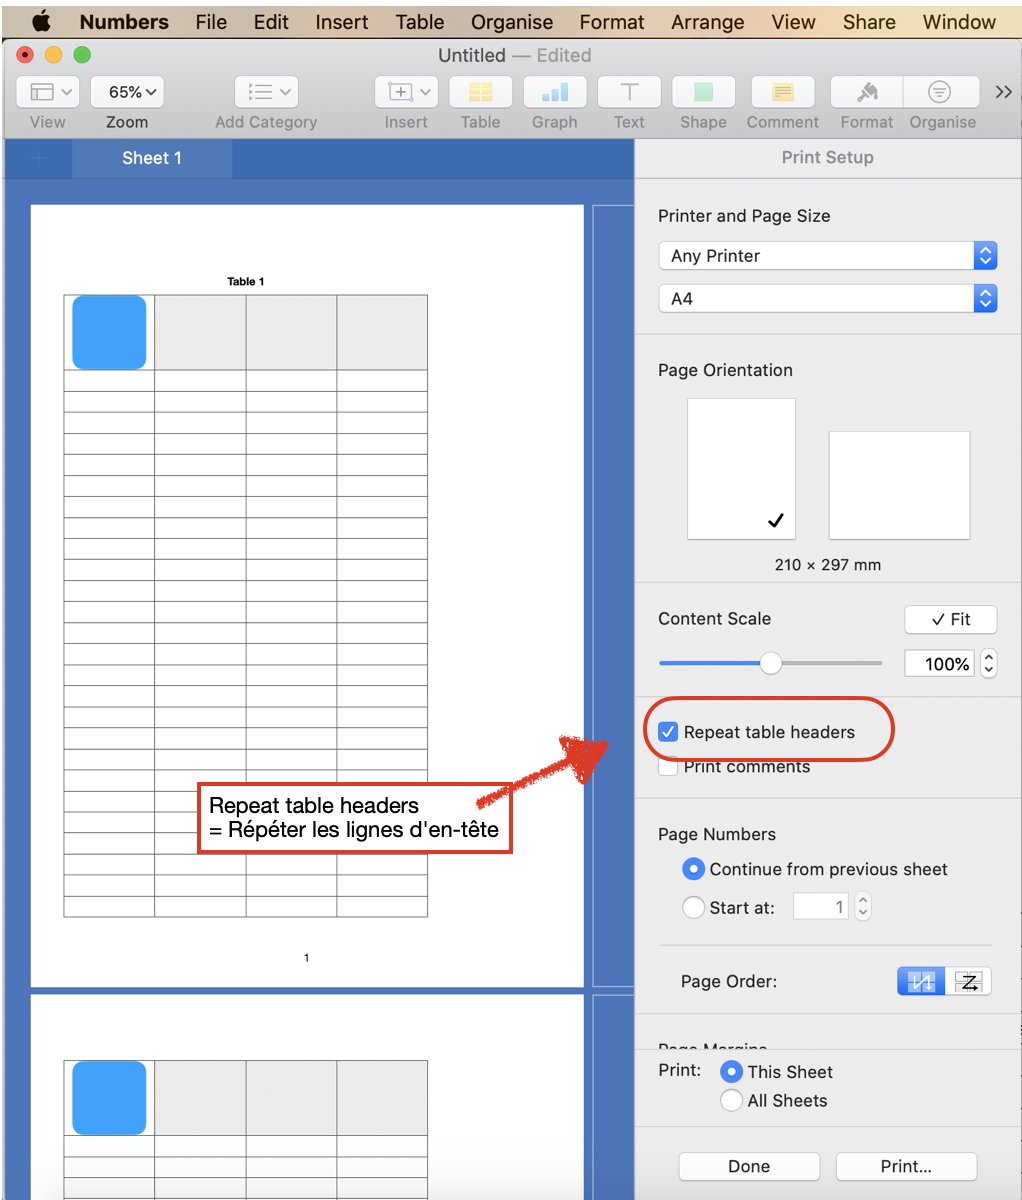Open the Window menu

point(959,22)
